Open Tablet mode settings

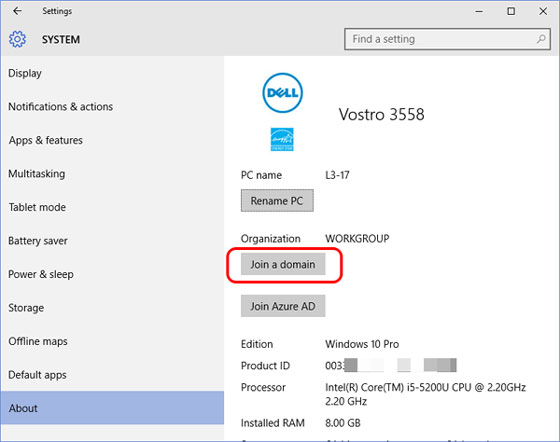[112, 207]
